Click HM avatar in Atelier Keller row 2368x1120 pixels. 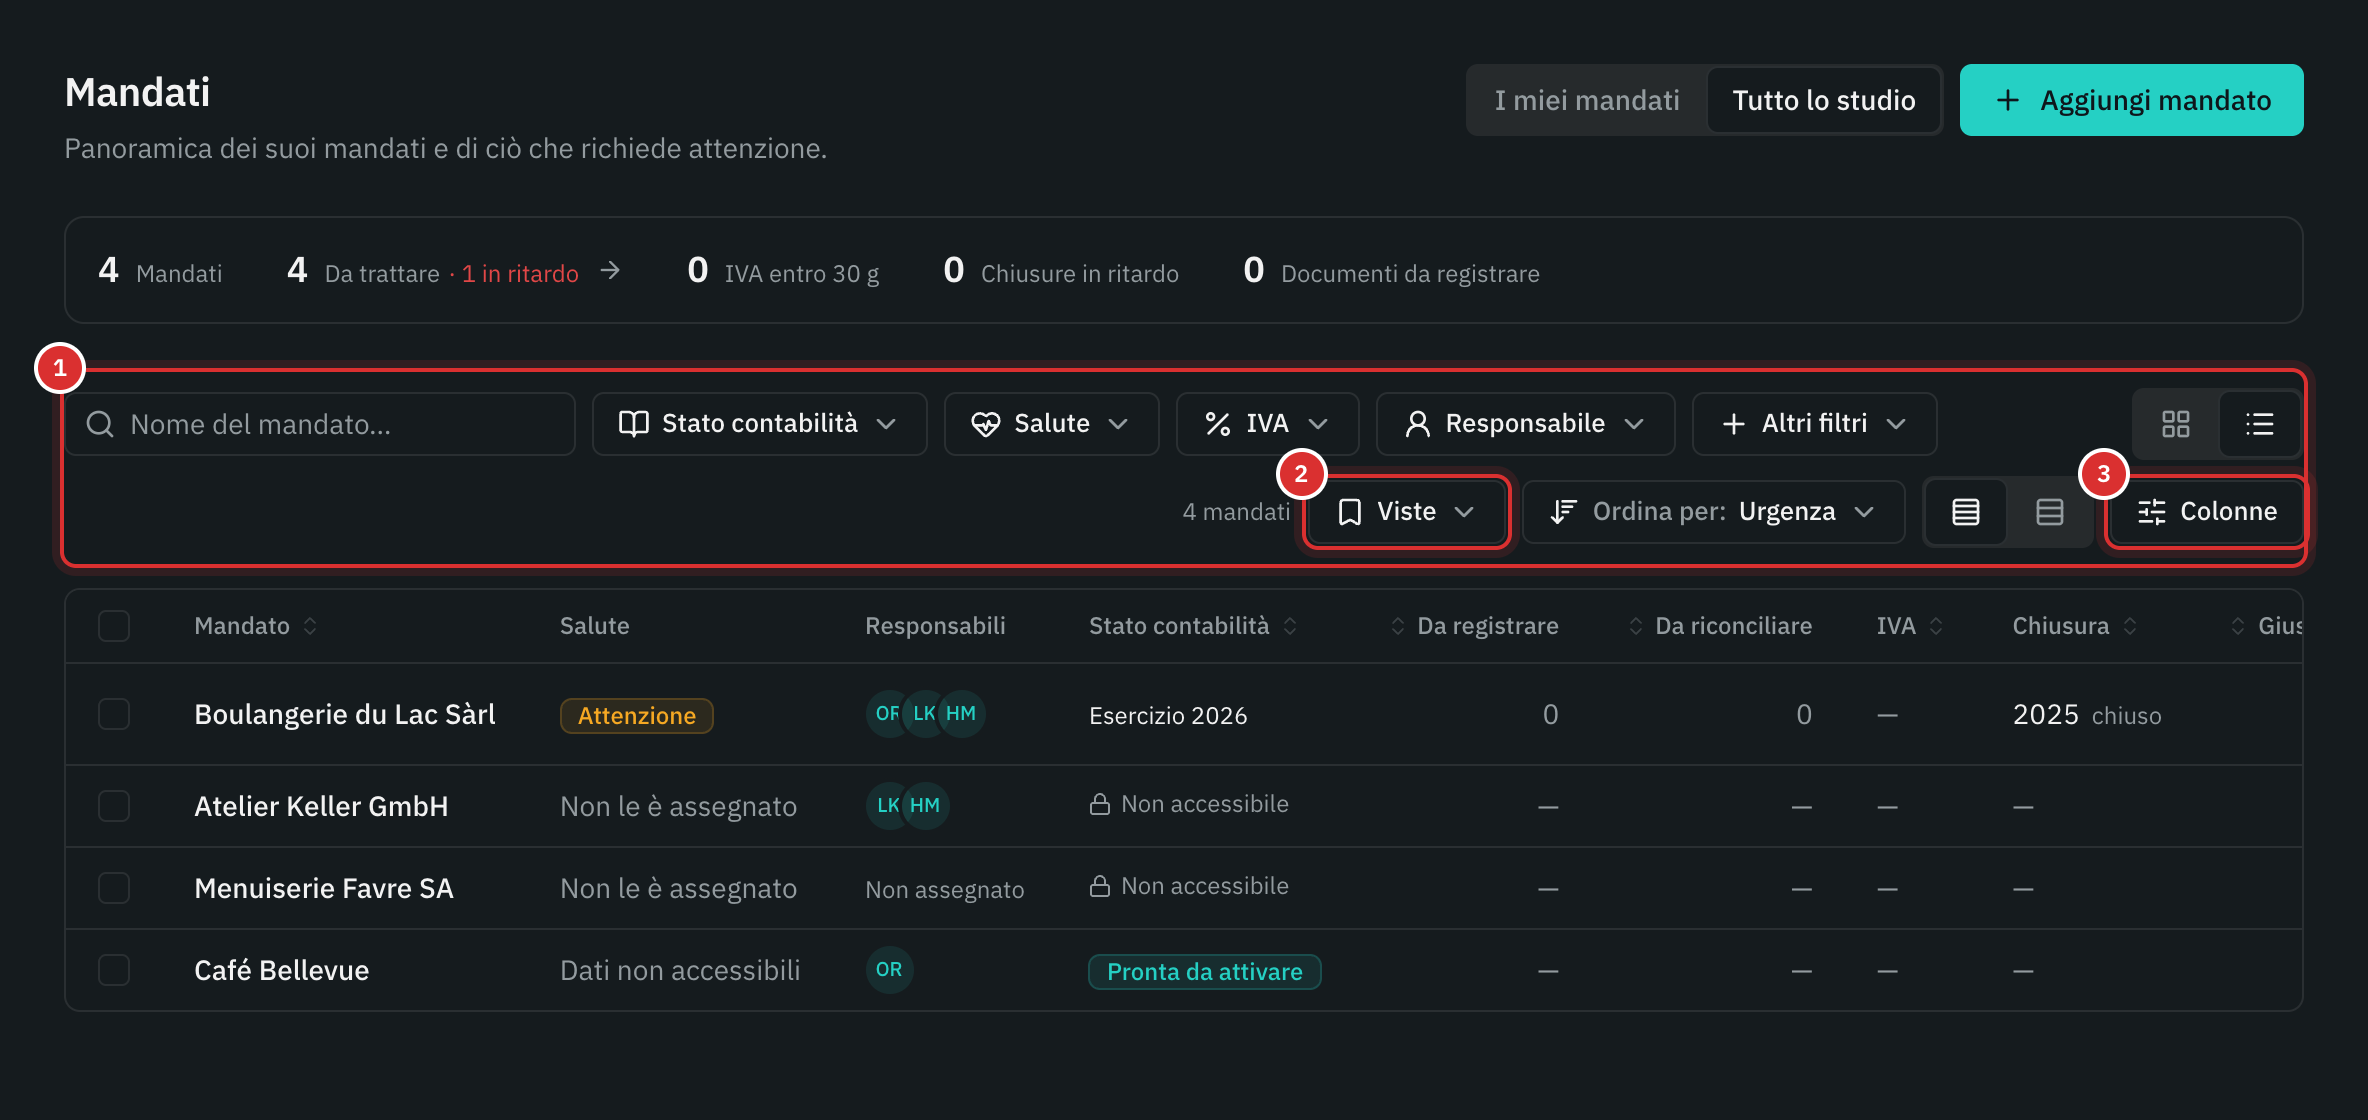(925, 806)
